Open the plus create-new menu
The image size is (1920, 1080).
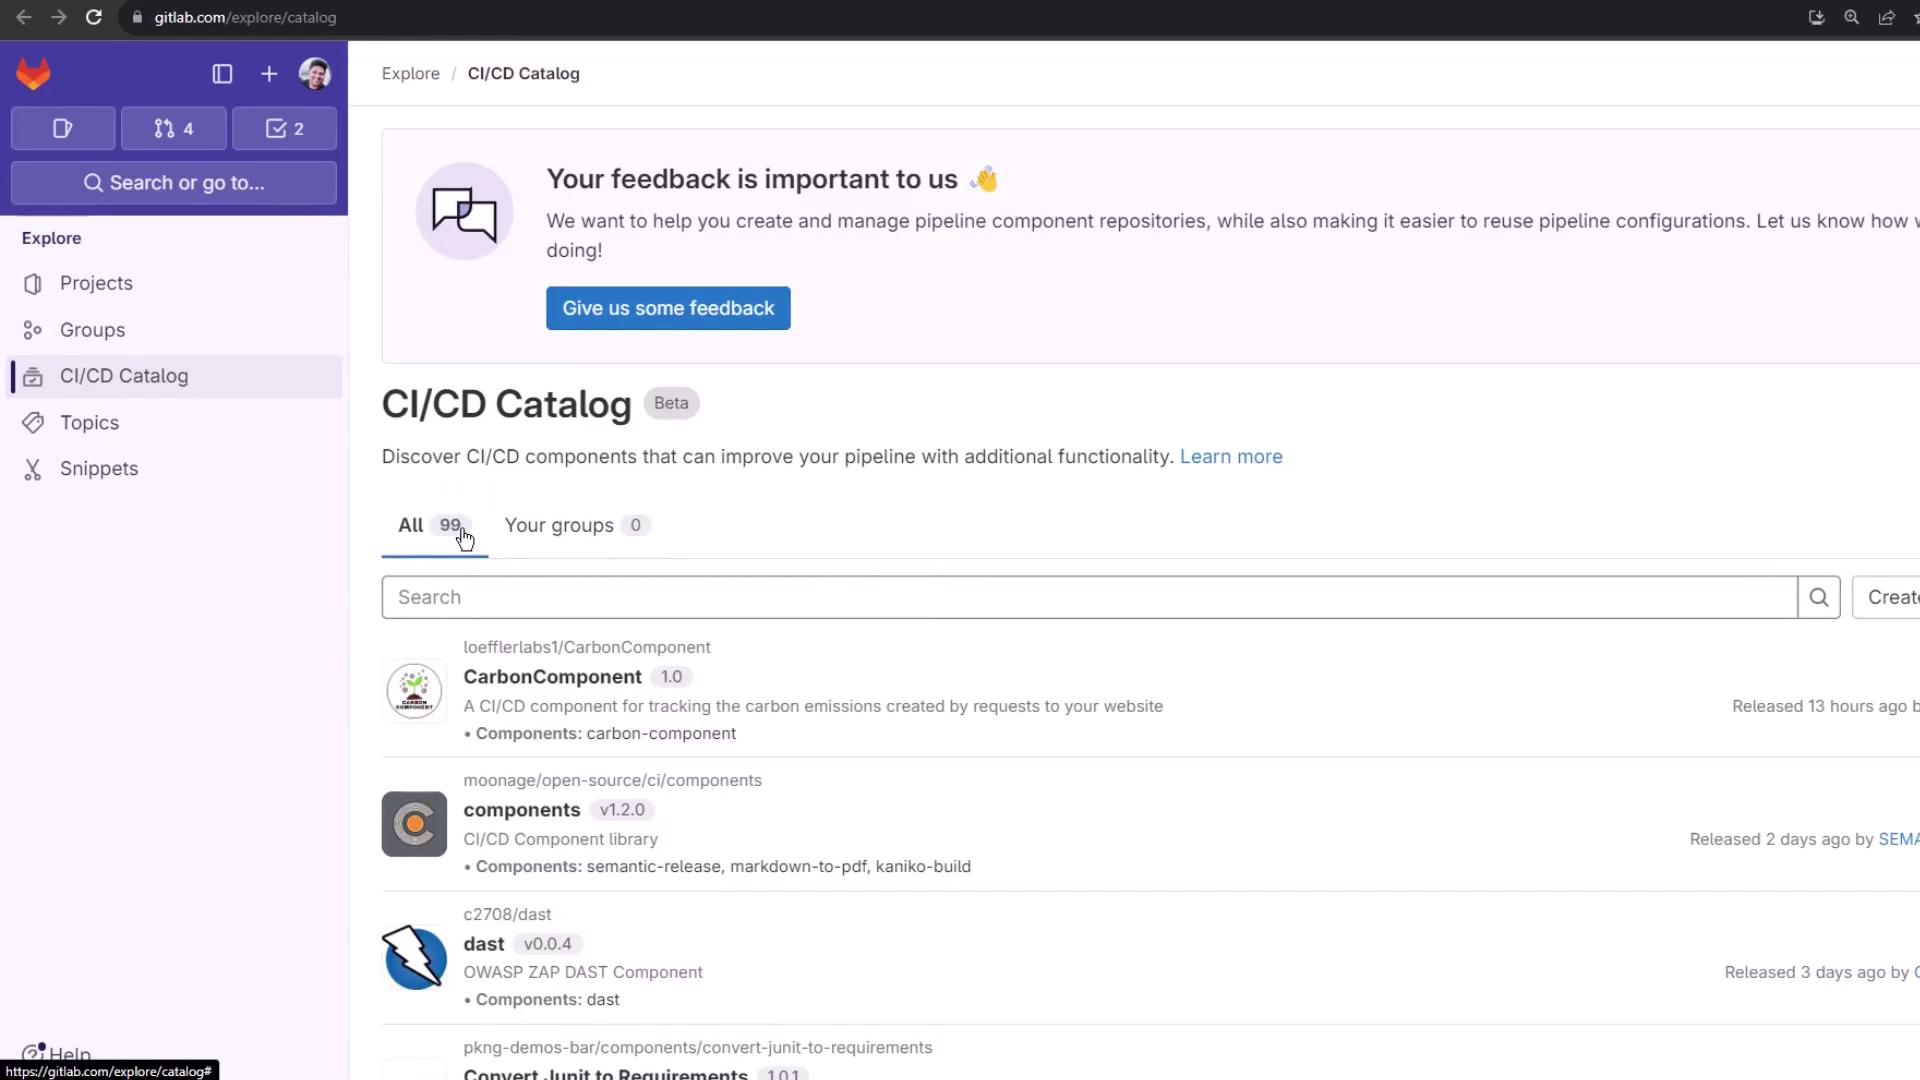[x=269, y=74]
